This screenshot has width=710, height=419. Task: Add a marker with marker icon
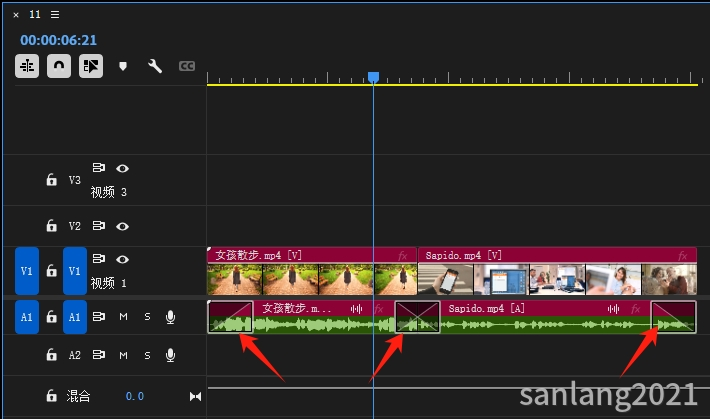click(123, 66)
